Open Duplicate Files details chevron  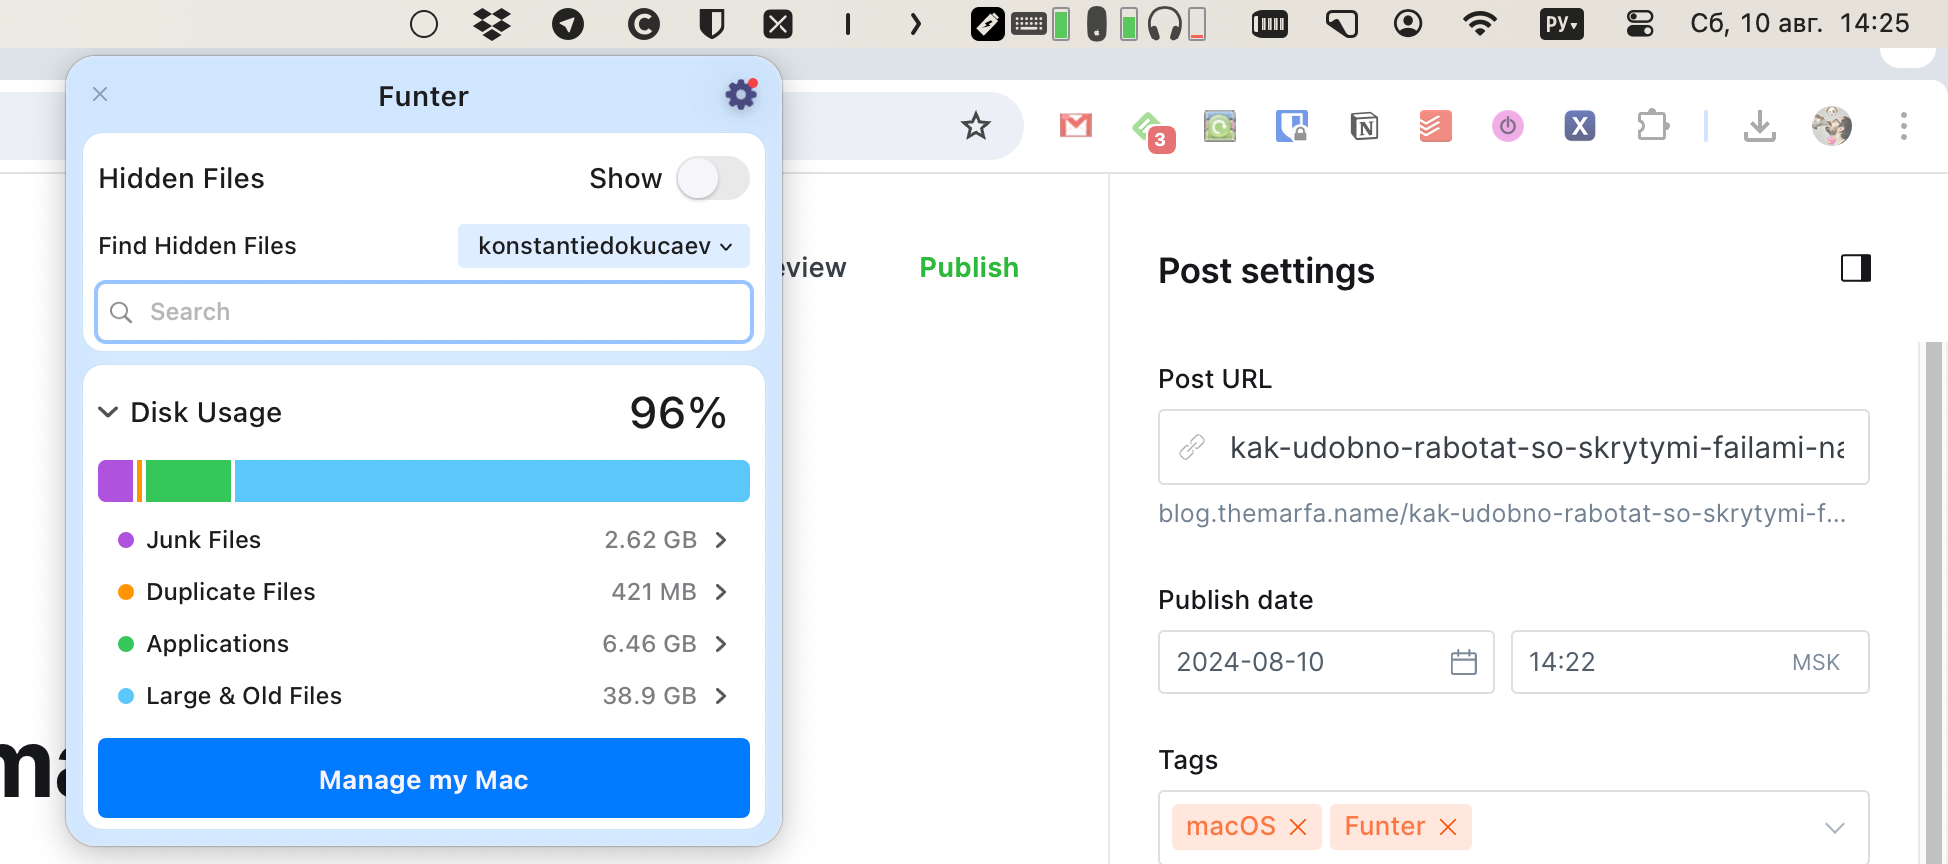coord(721,592)
